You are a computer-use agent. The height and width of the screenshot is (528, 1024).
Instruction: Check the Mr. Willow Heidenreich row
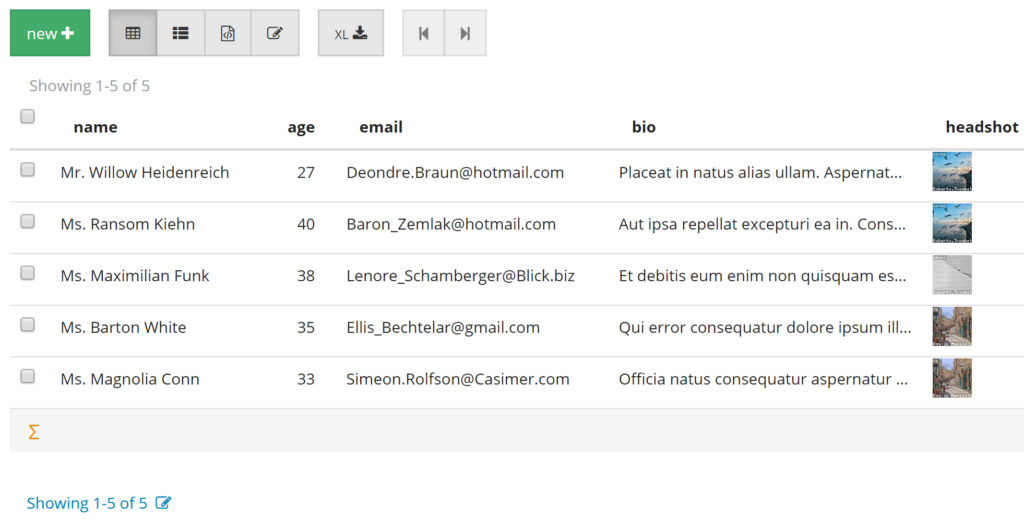pos(28,170)
